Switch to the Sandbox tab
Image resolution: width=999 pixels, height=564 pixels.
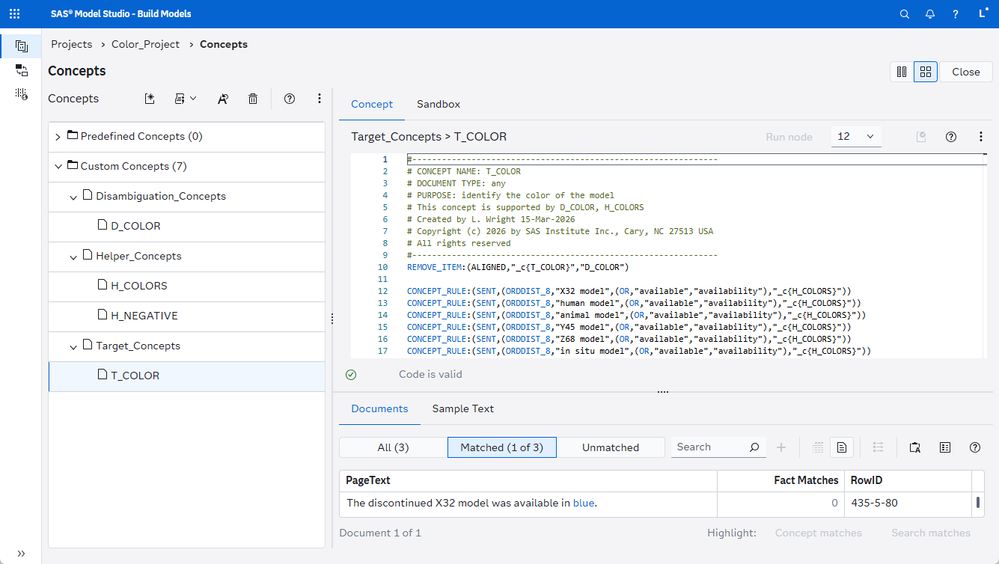[438, 104]
